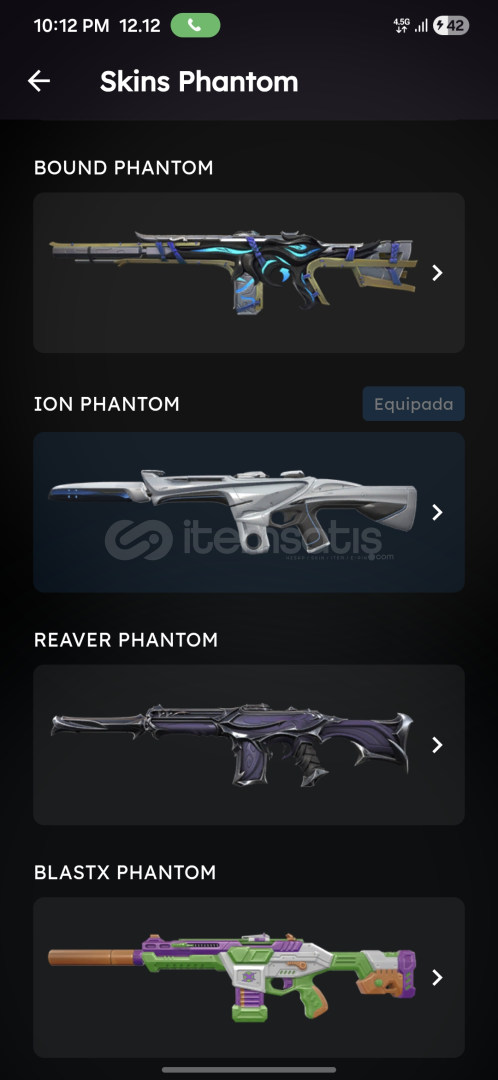Tap the BLASTX PHANTOM heading
Viewport: 498px width, 1080px height.
coord(125,872)
